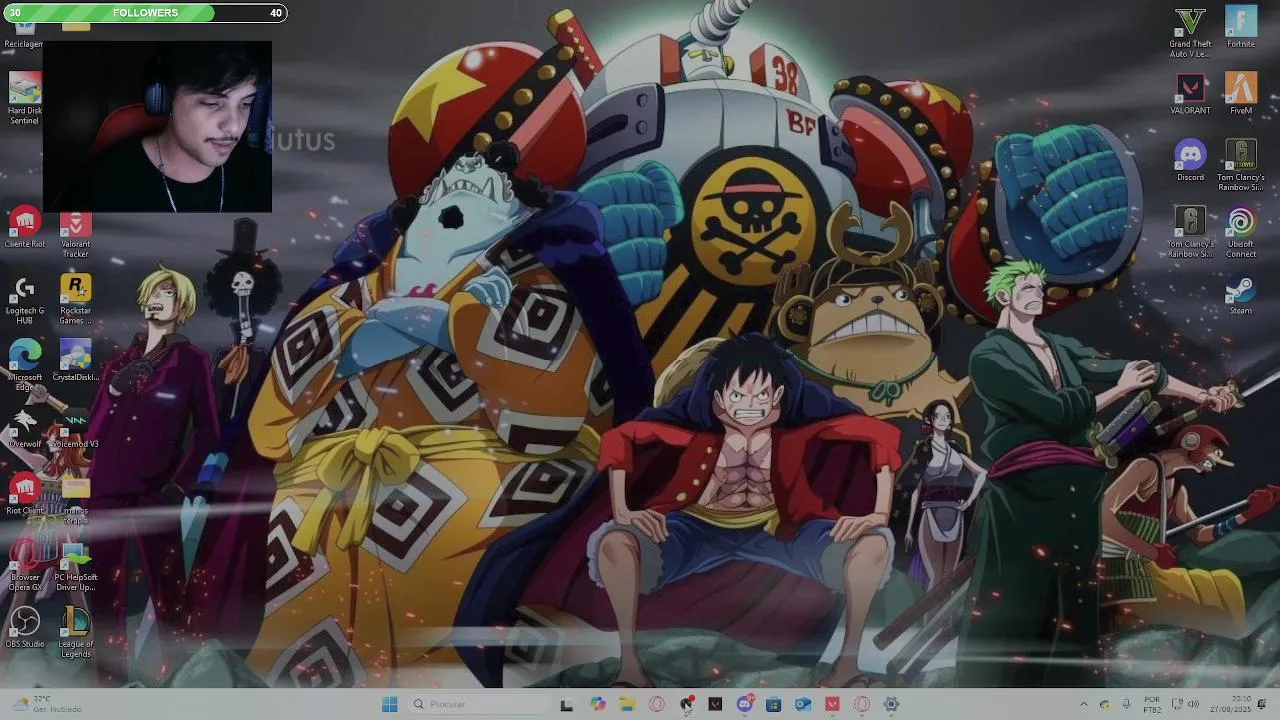Click the webcam overlay thumbnail

(x=157, y=127)
